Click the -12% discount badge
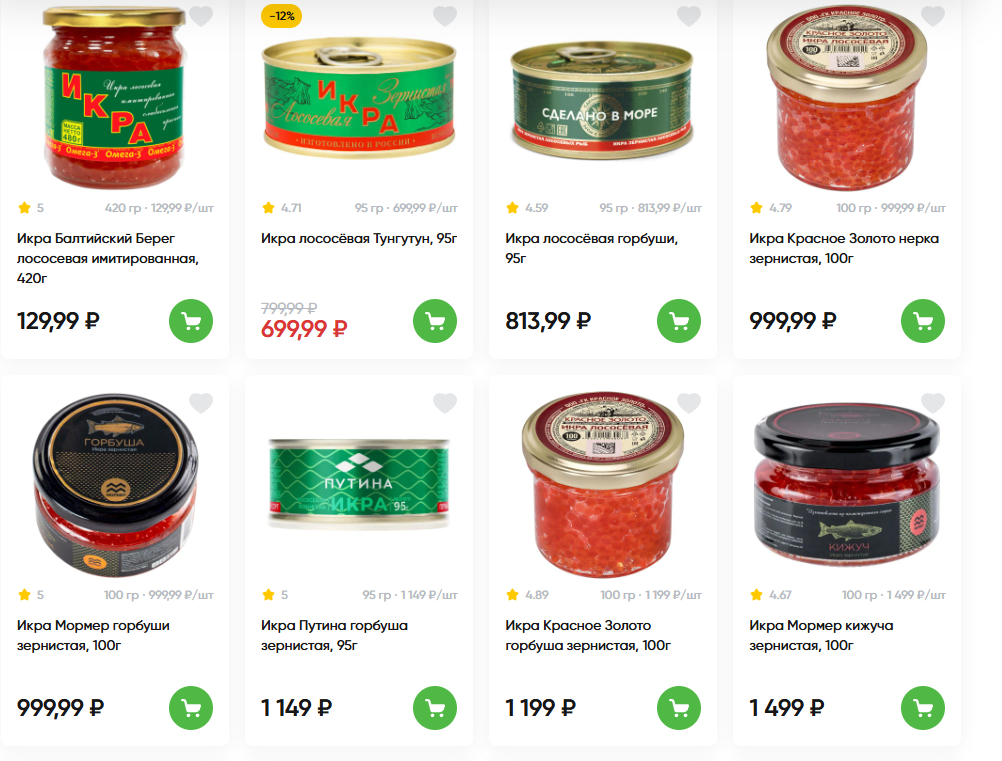 pyautogui.click(x=281, y=16)
